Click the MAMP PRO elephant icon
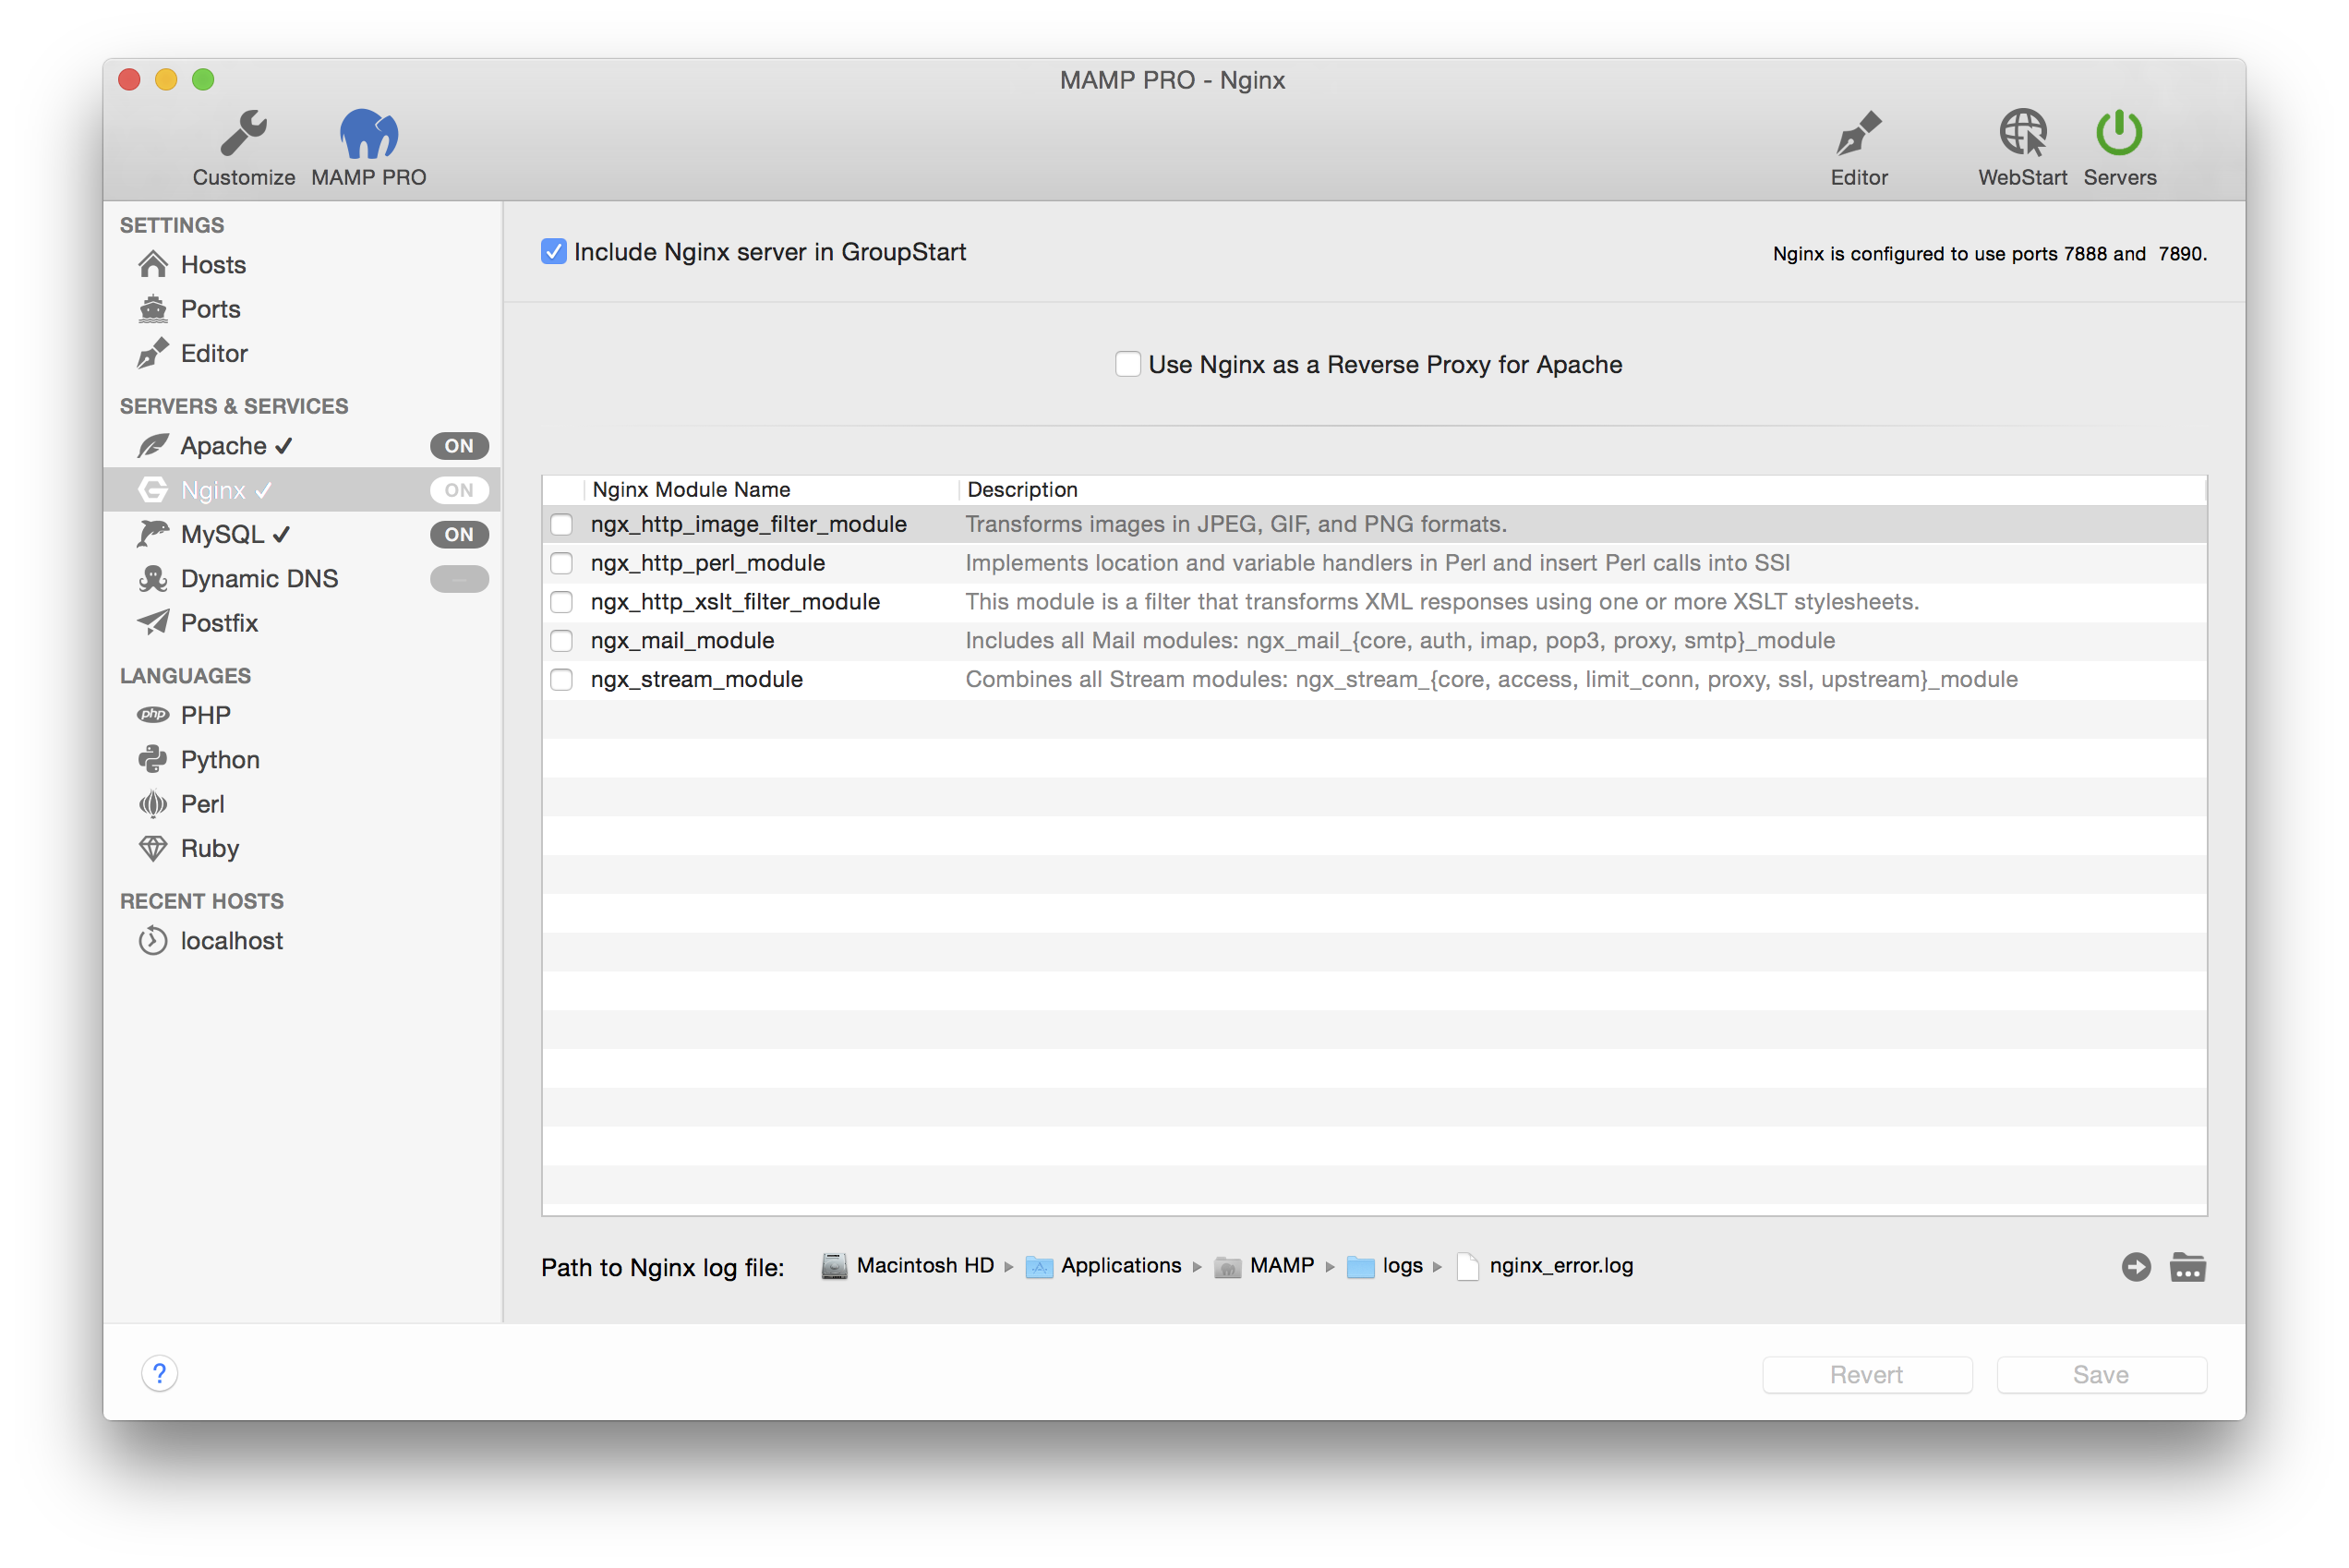This screenshot has height=1568, width=2349. pos(368,134)
